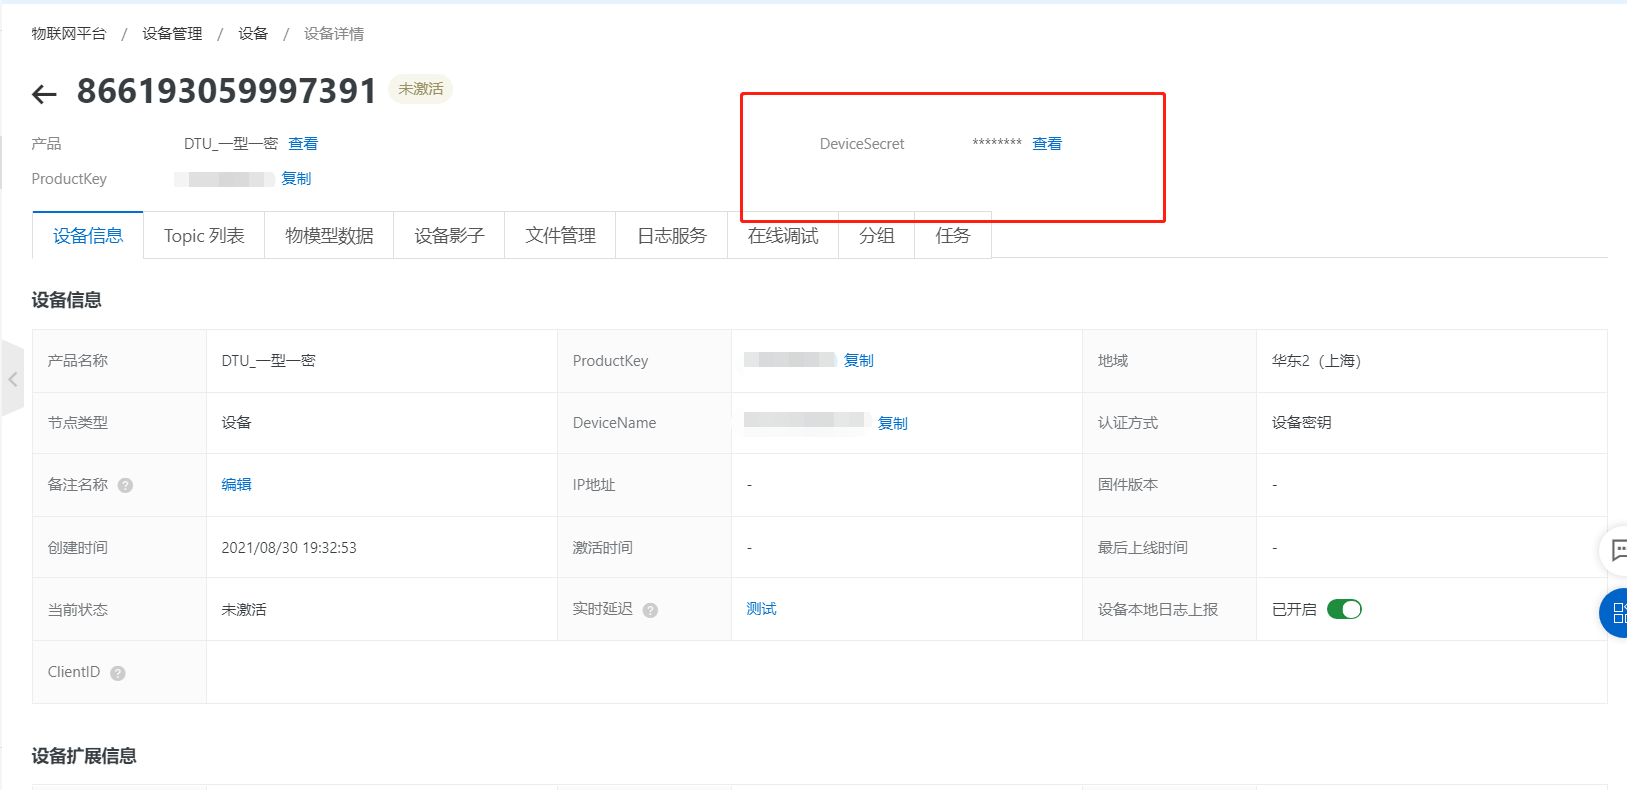Reveal DeviceSecret via 查看 link
Screen dimensions: 1627x790
(x=1047, y=144)
